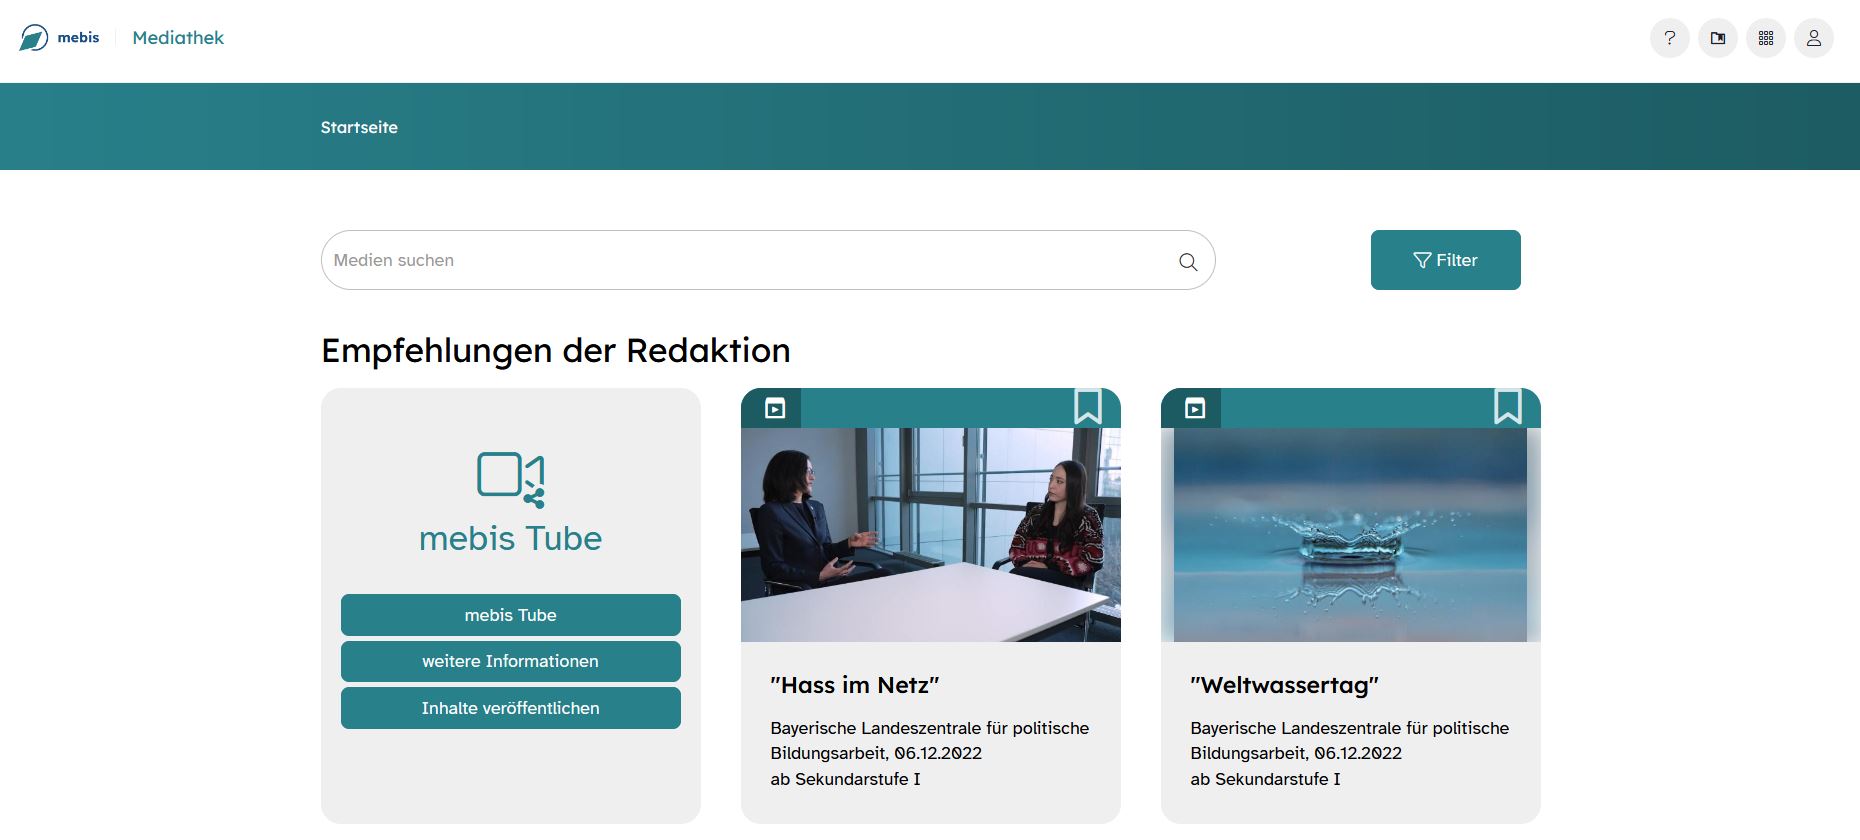Click video type icon on Weltwassertag card

click(1195, 408)
